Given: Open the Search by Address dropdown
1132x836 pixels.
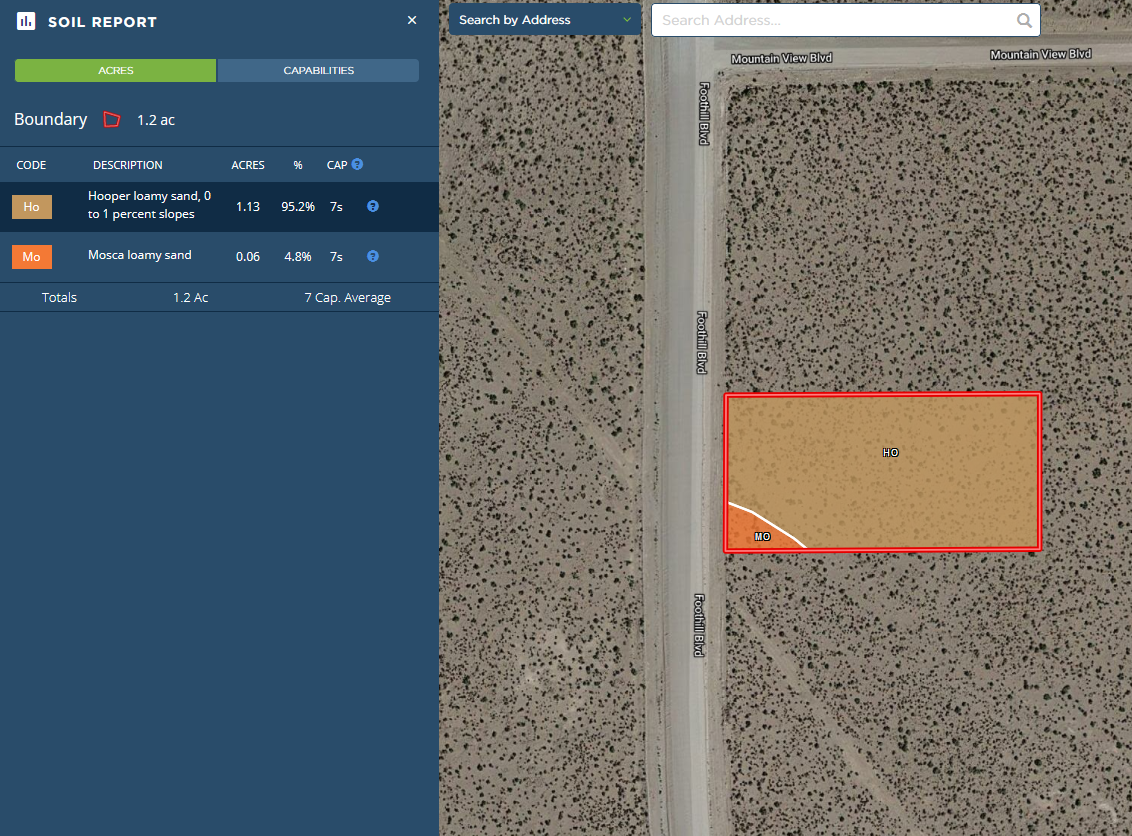Looking at the screenshot, I should [545, 20].
